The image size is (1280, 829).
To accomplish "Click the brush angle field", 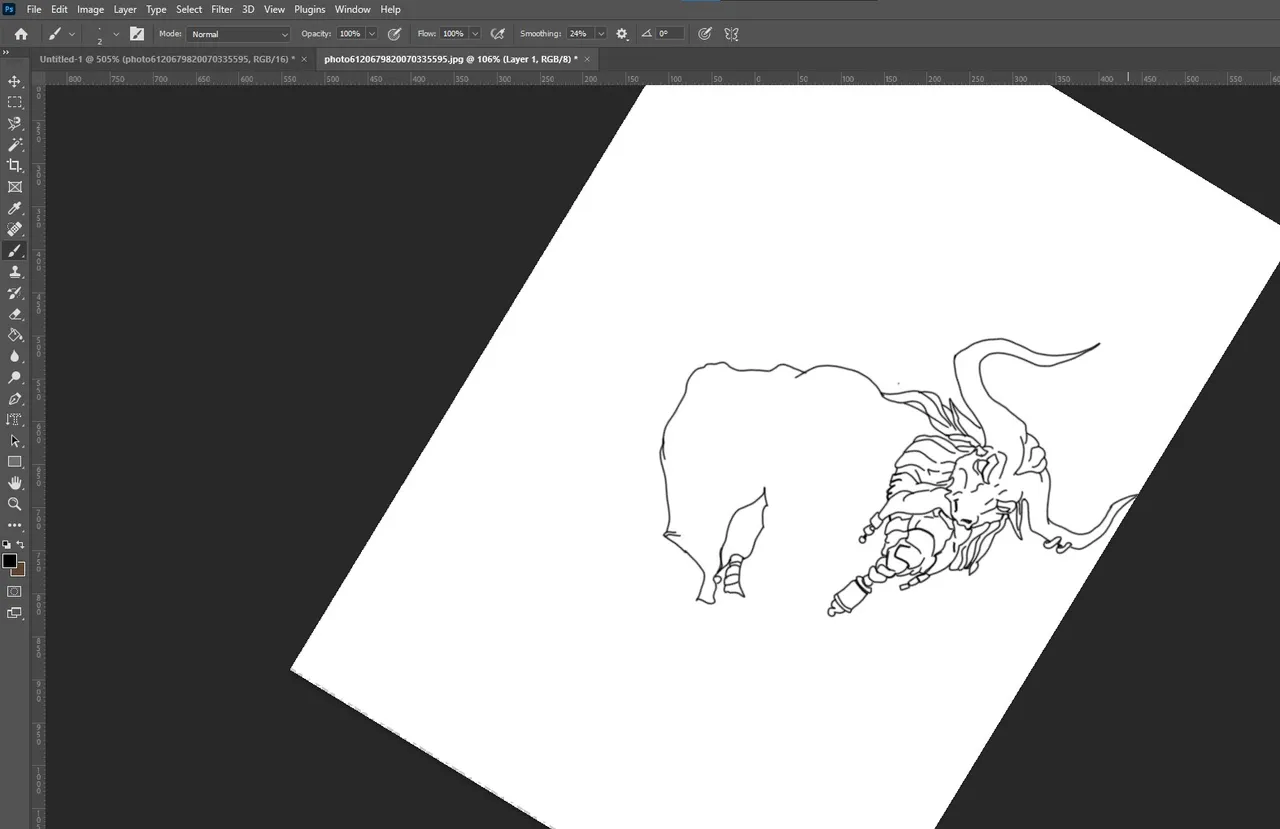I will point(670,34).
